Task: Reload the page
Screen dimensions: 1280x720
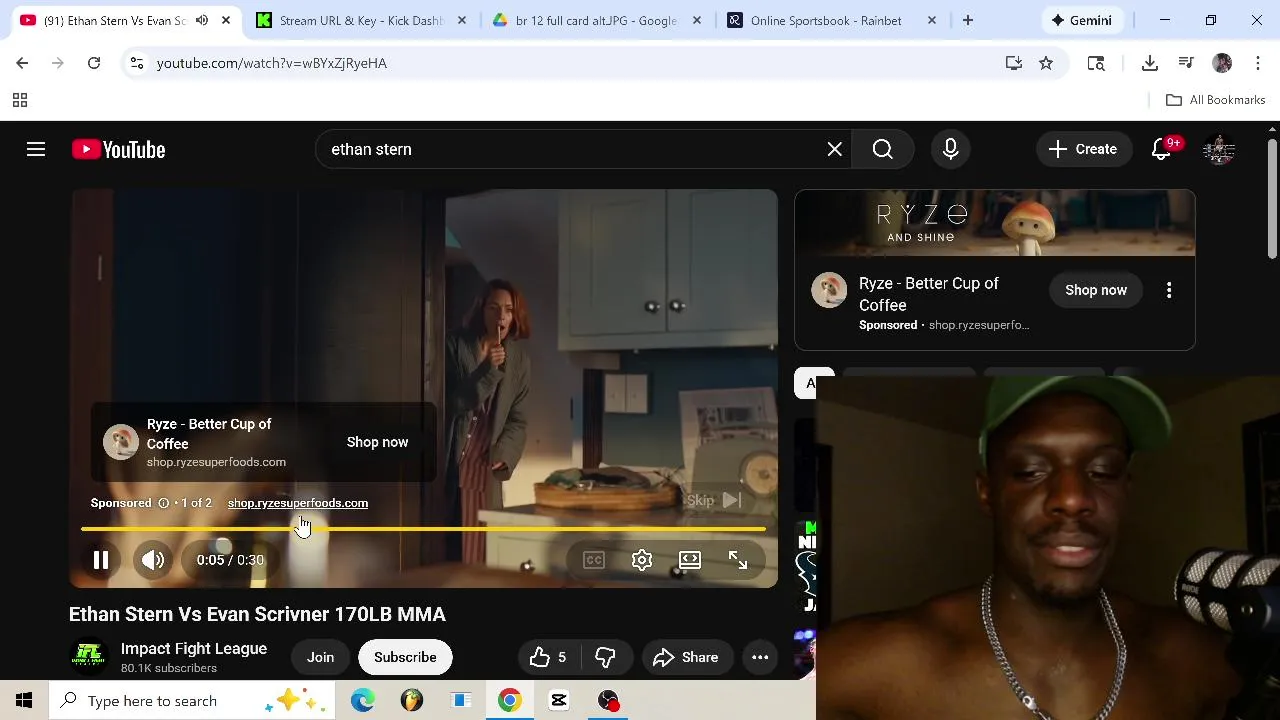Action: [x=94, y=63]
